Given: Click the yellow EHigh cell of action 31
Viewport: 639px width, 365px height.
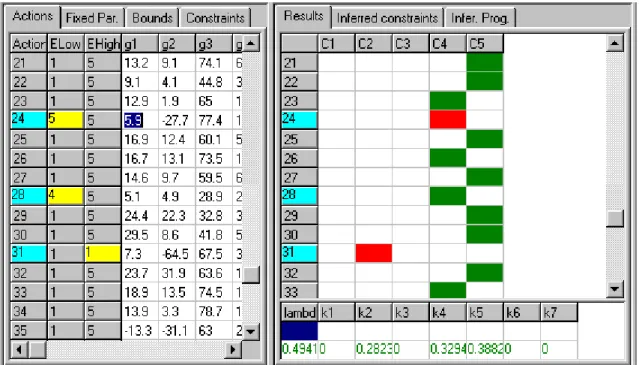Looking at the screenshot, I should (103, 253).
